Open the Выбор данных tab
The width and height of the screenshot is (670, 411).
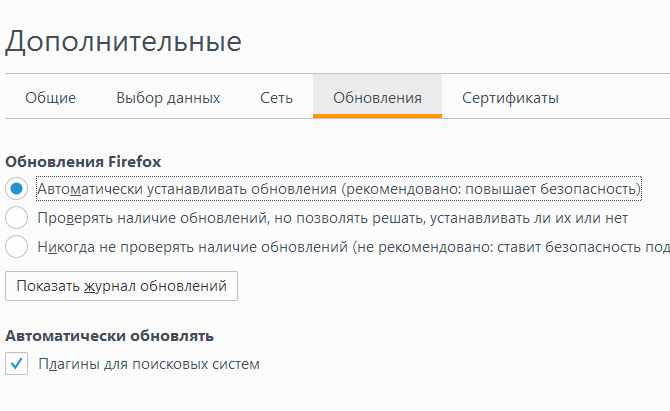168,98
